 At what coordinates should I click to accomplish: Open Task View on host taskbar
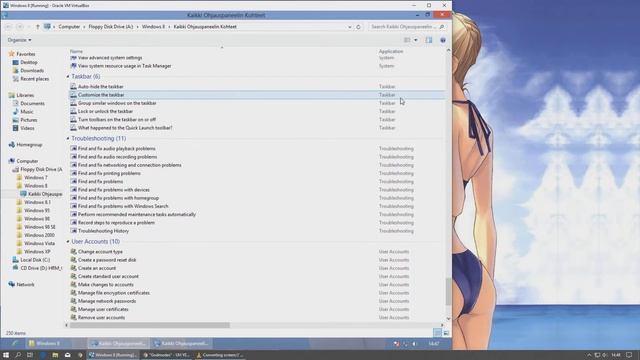30,355
